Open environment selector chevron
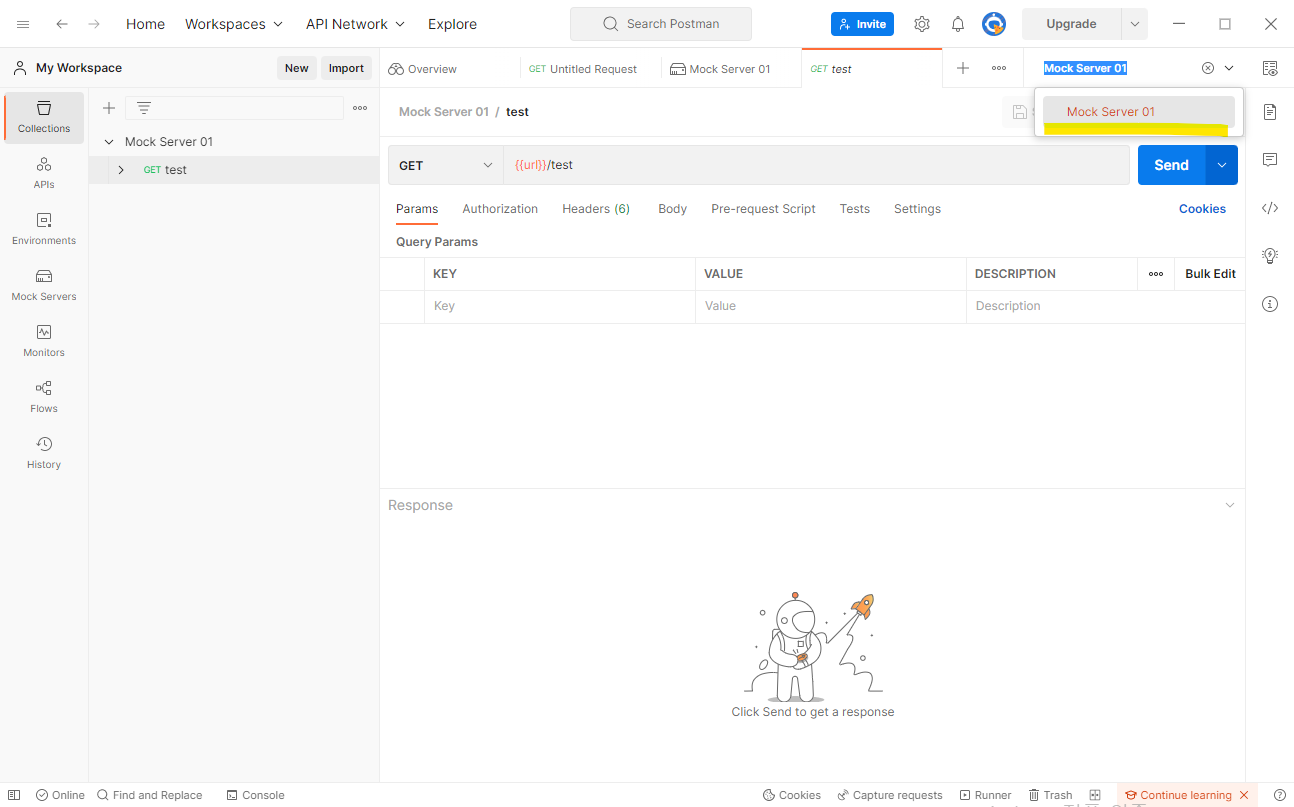 [x=1229, y=68]
